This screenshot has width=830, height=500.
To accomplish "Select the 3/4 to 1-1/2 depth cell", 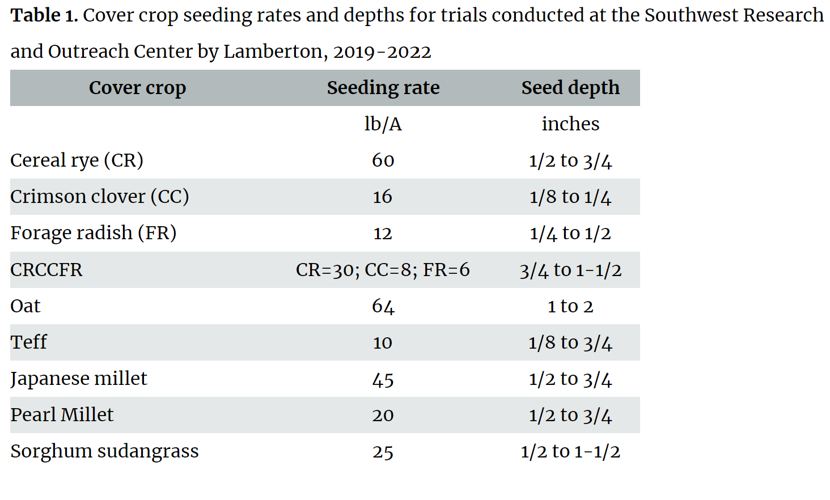I will (x=570, y=270).
